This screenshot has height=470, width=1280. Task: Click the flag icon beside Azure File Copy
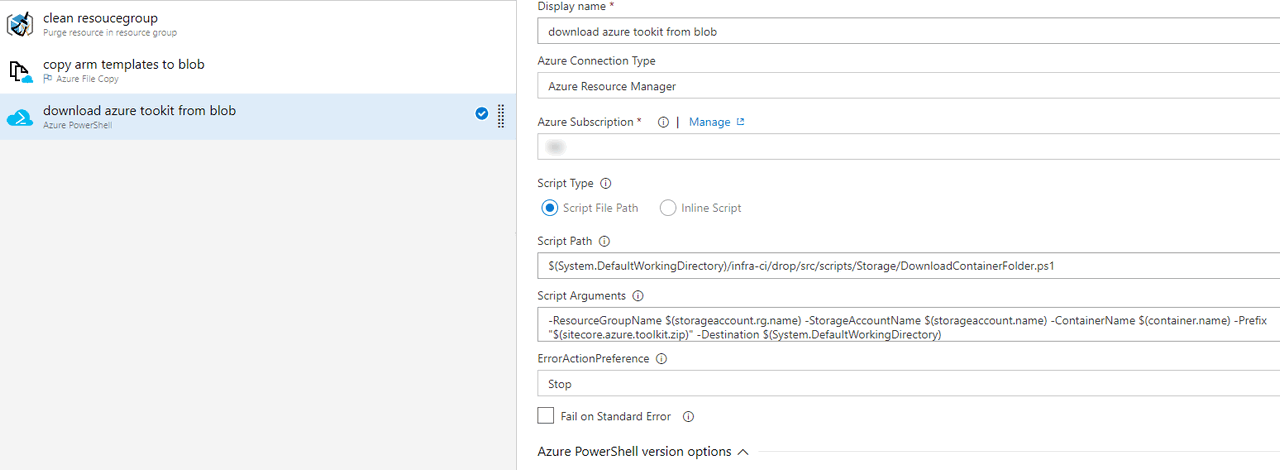(x=48, y=79)
